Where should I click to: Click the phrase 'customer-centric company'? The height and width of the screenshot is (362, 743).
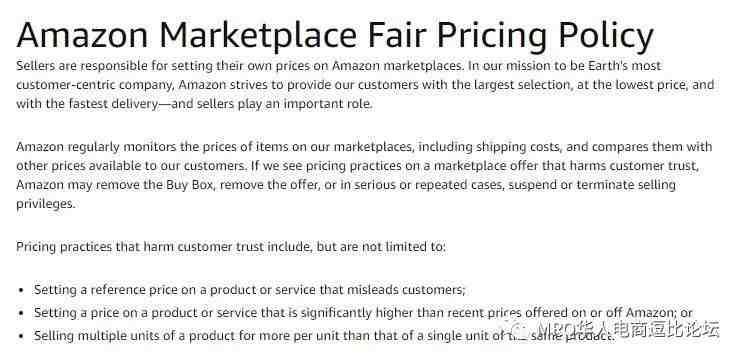tap(95, 85)
